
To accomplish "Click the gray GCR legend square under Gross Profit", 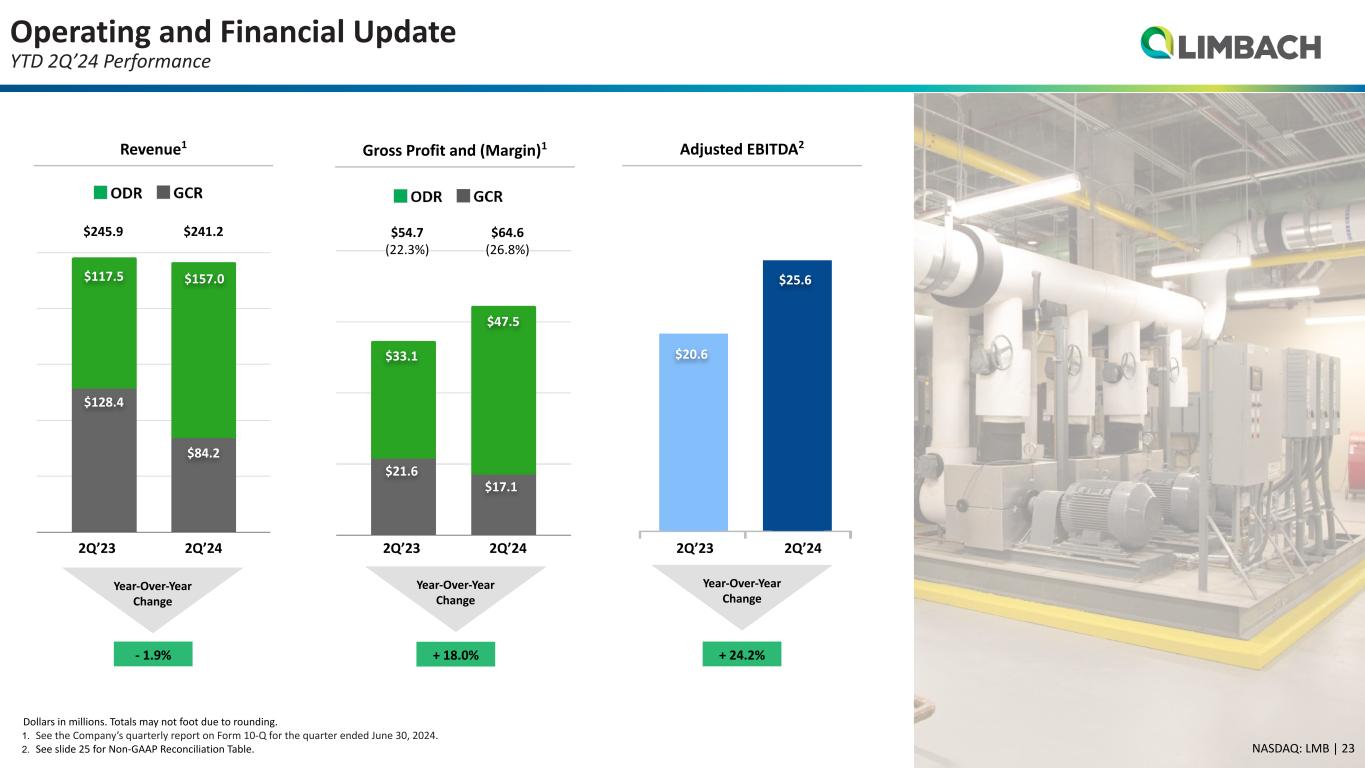I will pos(463,196).
